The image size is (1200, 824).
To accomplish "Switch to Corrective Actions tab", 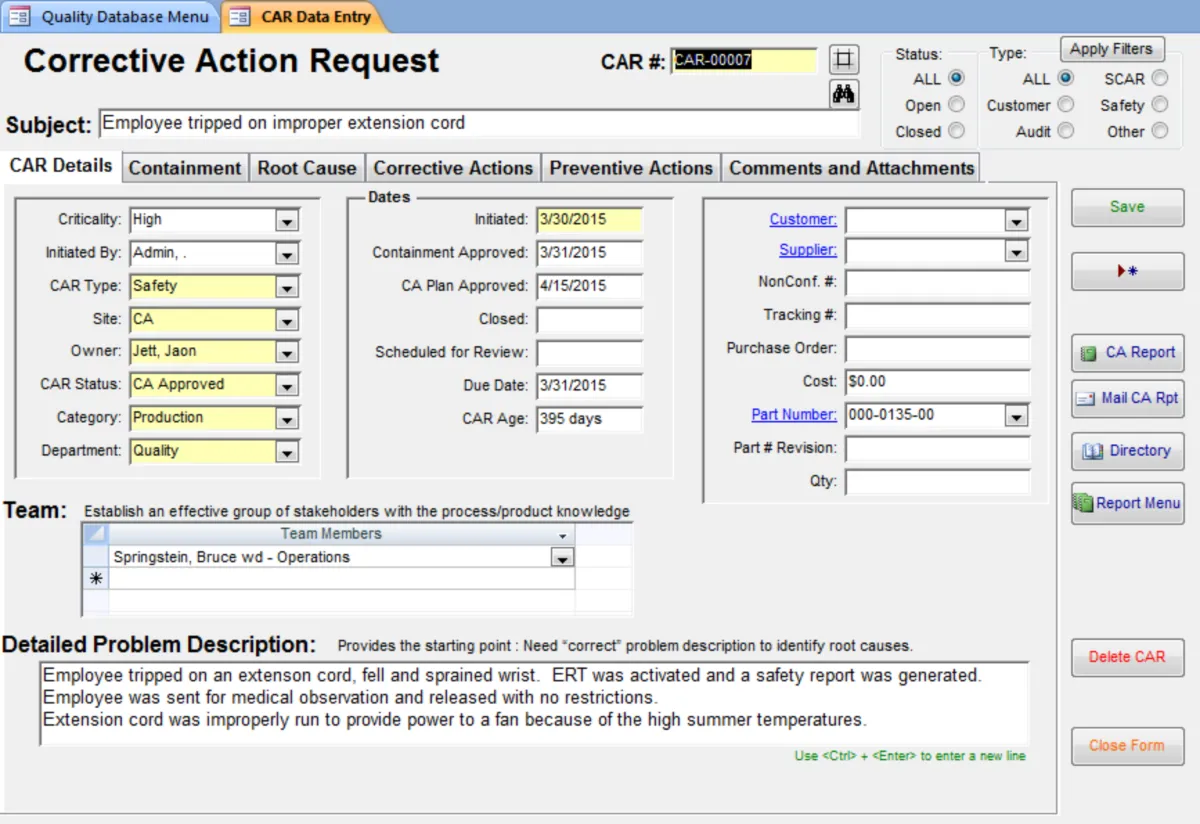I will pyautogui.click(x=453, y=168).
